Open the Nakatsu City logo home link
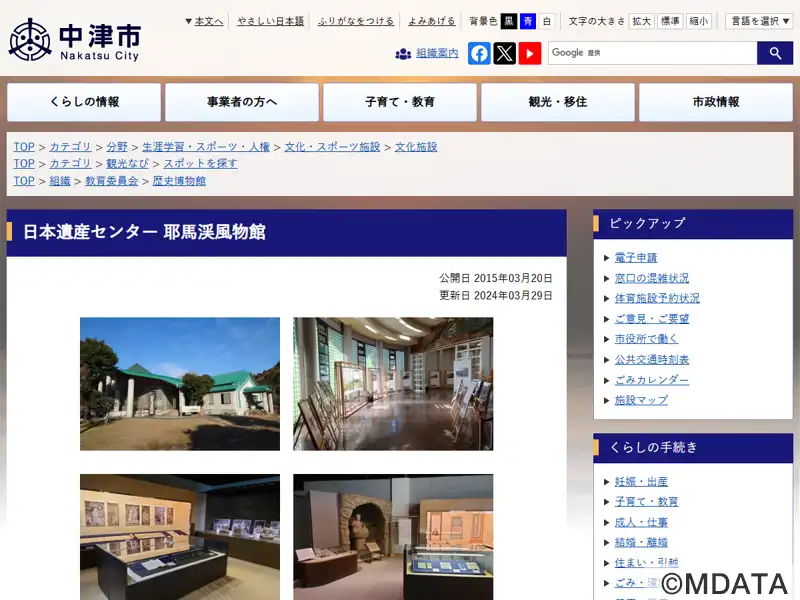 tap(74, 40)
